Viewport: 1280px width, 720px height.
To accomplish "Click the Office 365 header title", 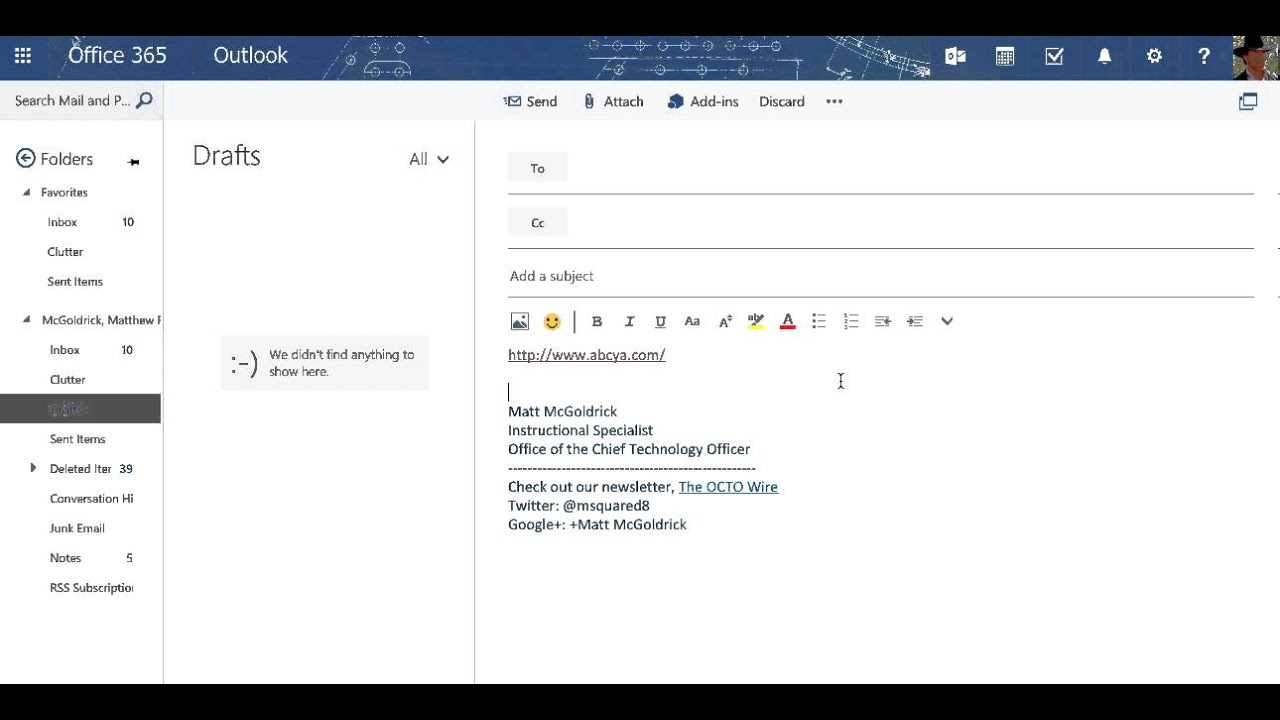I will (117, 56).
